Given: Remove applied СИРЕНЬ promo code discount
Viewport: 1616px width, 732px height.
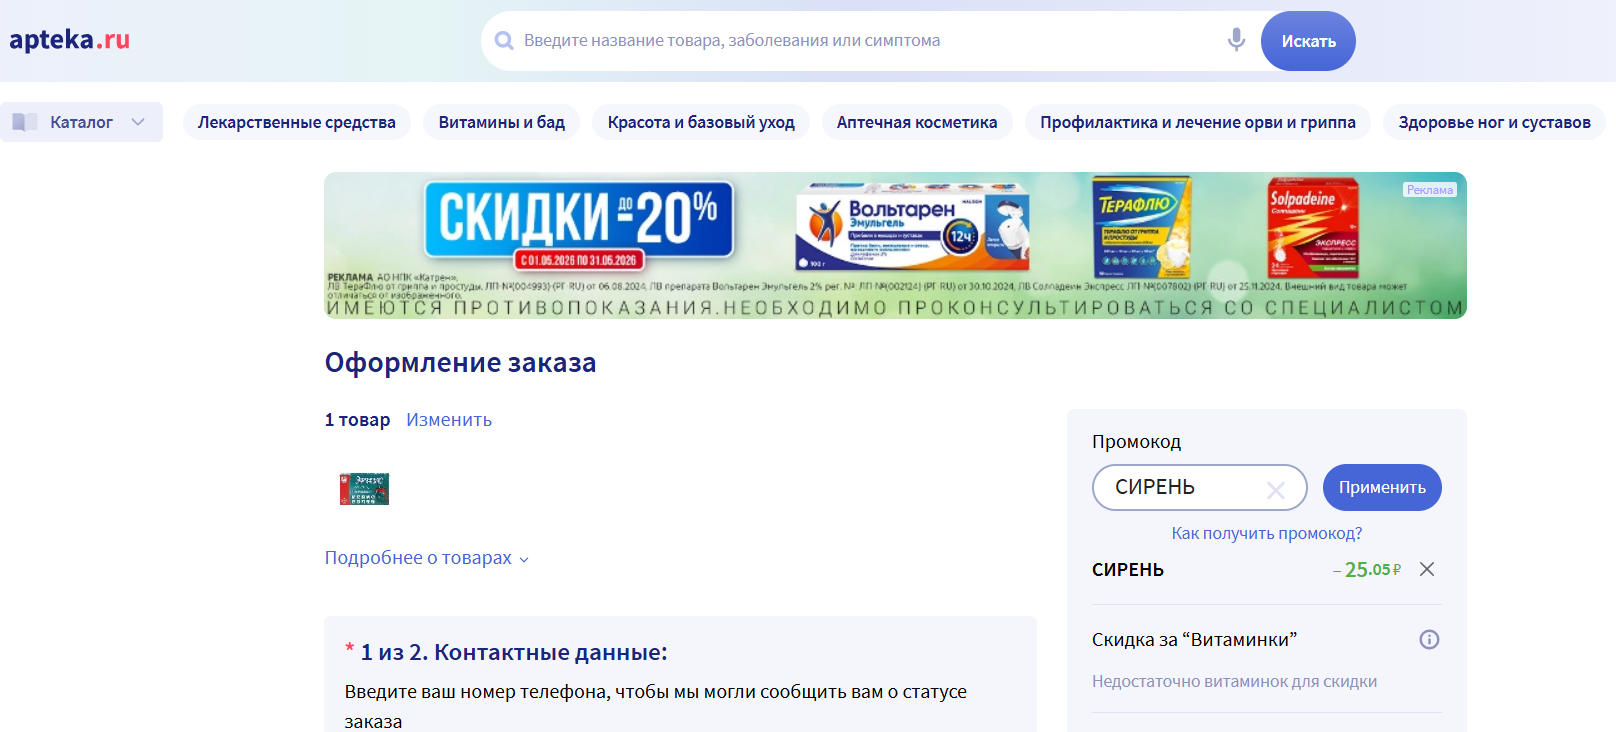Looking at the screenshot, I should tap(1427, 569).
